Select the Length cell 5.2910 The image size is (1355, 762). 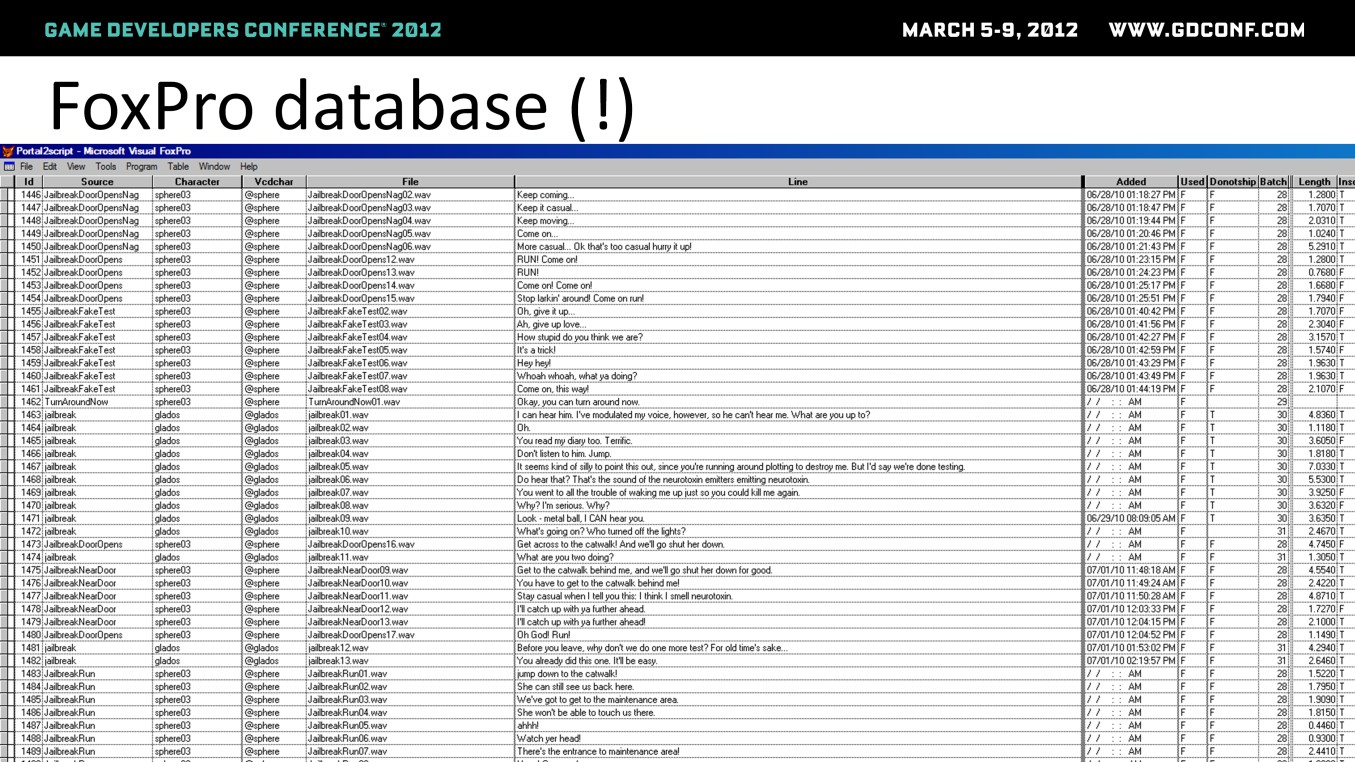[1314, 247]
